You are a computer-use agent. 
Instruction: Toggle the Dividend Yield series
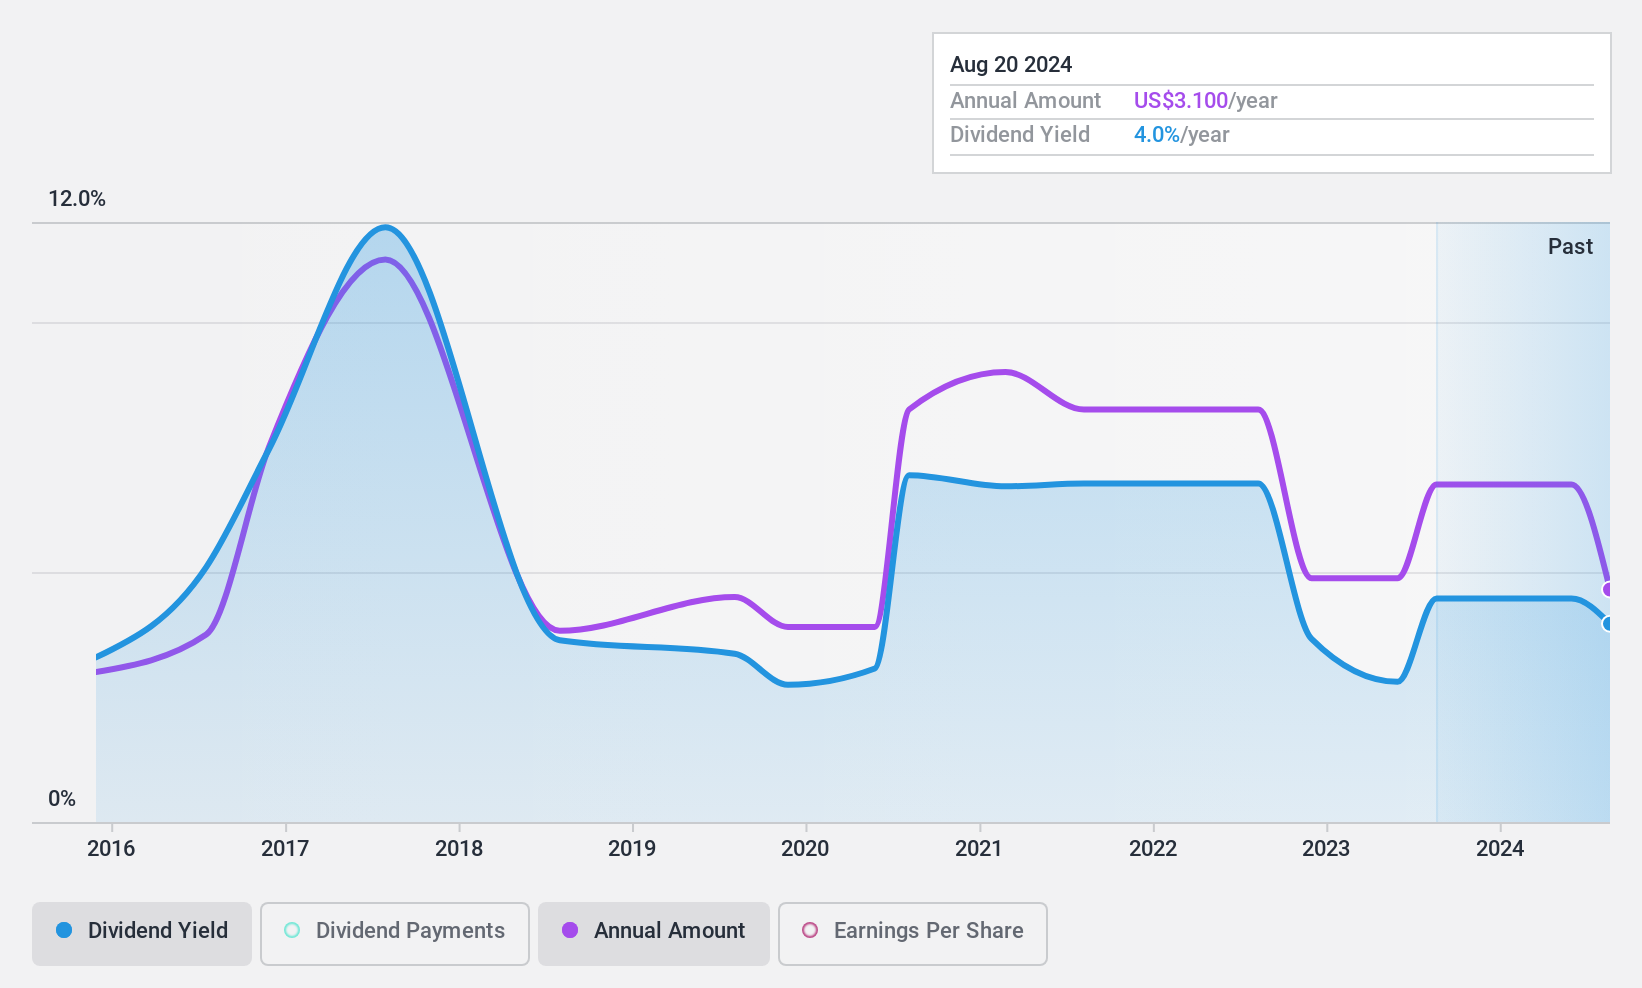pos(142,934)
